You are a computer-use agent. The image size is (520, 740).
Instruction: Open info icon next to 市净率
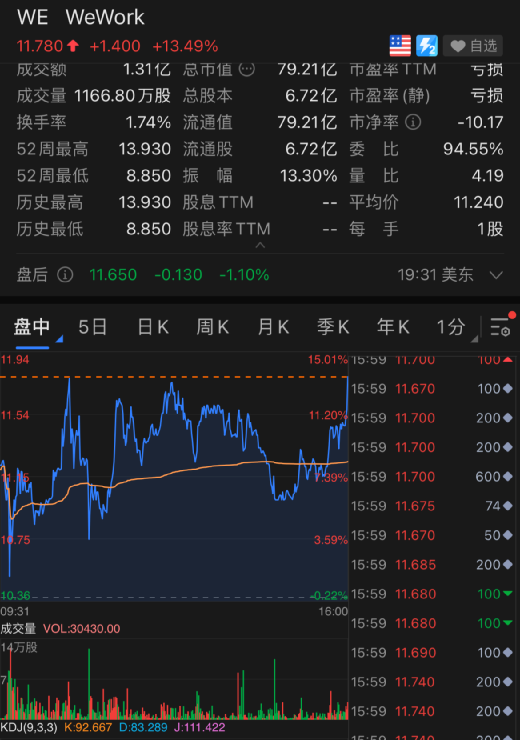click(413, 122)
